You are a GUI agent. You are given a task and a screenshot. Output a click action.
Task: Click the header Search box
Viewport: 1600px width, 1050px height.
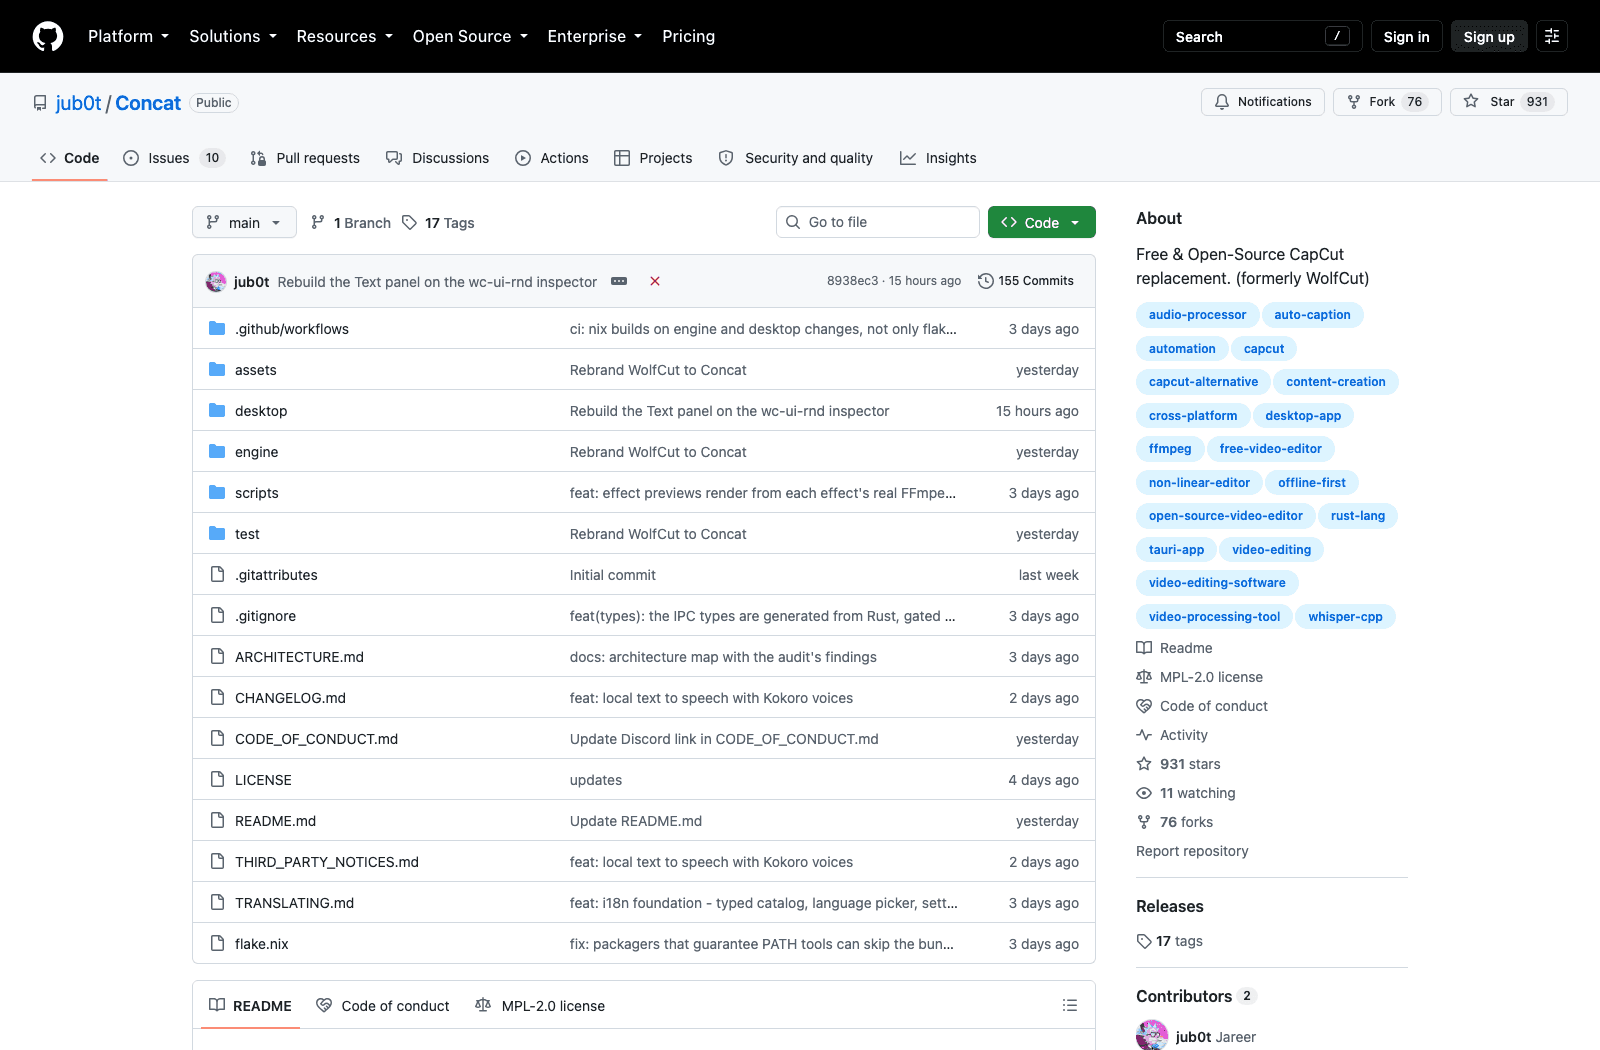1262,36
